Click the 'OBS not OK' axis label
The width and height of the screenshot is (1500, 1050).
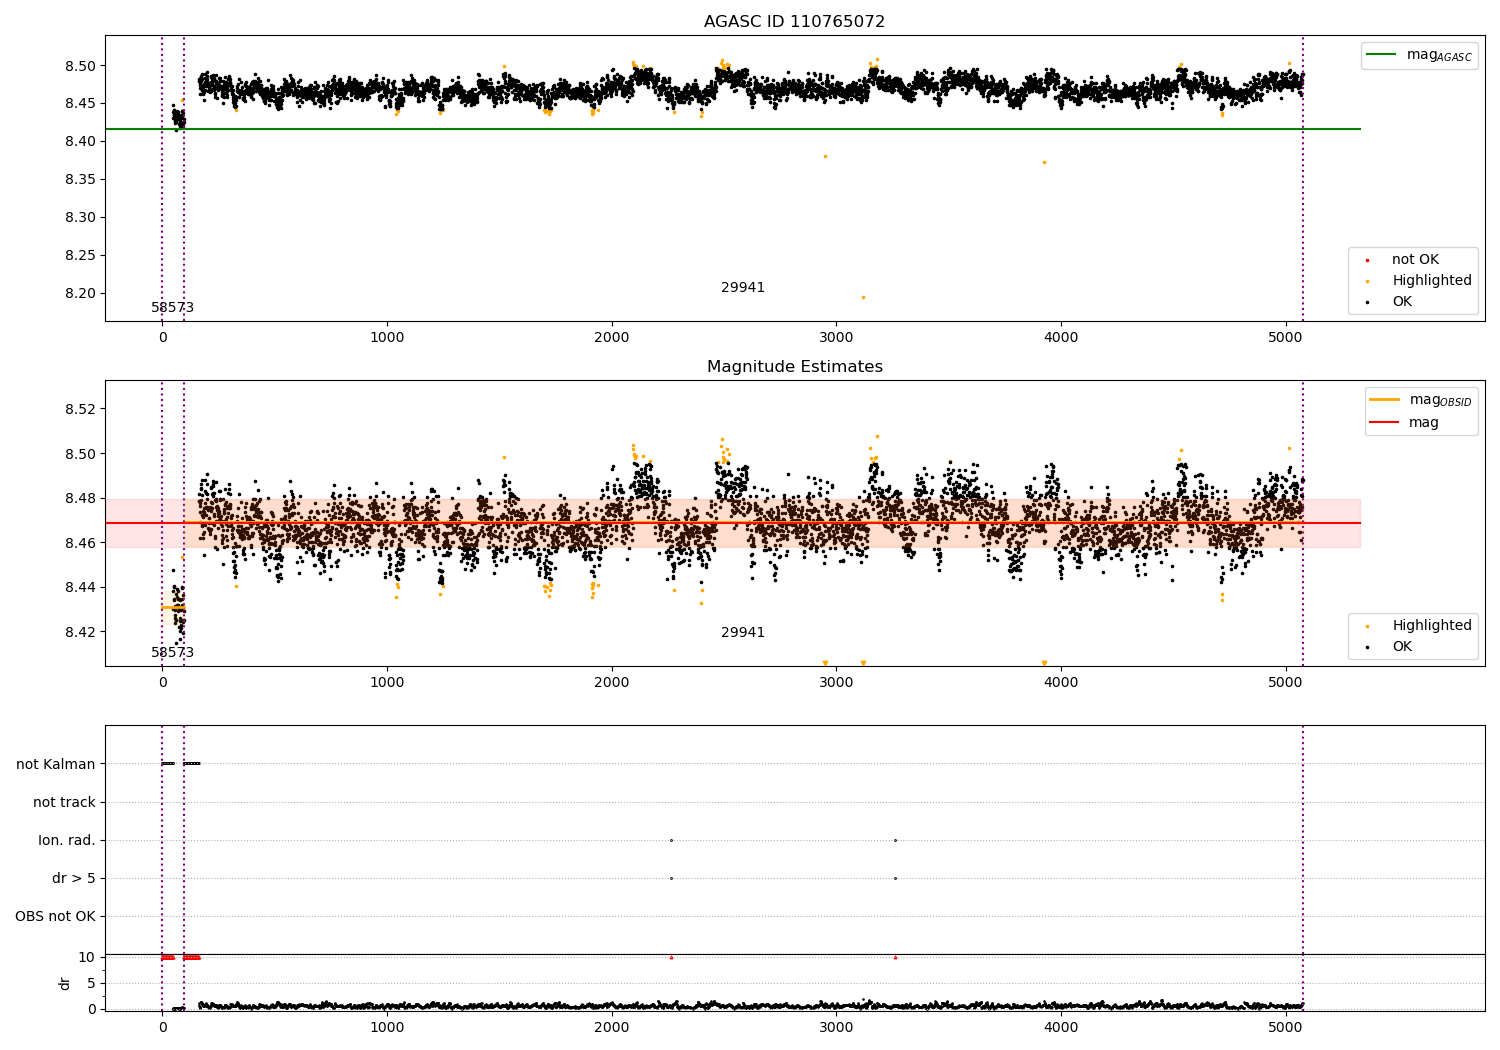click(x=56, y=916)
